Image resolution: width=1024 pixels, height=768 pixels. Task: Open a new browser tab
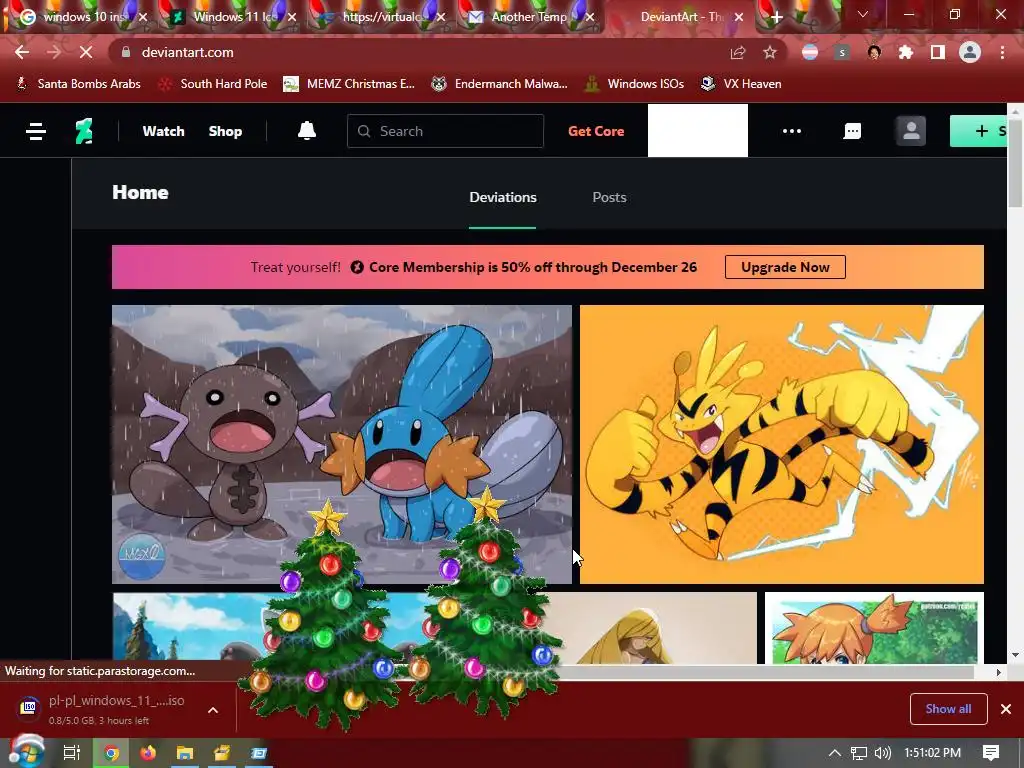tap(776, 17)
